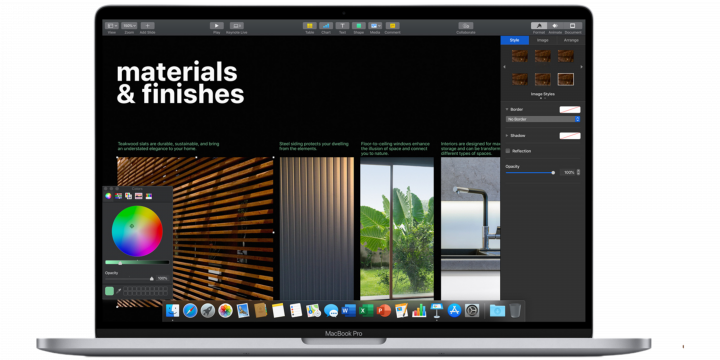Adjust the Colors panel Opacity slider
The height and width of the screenshot is (360, 720).
click(x=129, y=279)
